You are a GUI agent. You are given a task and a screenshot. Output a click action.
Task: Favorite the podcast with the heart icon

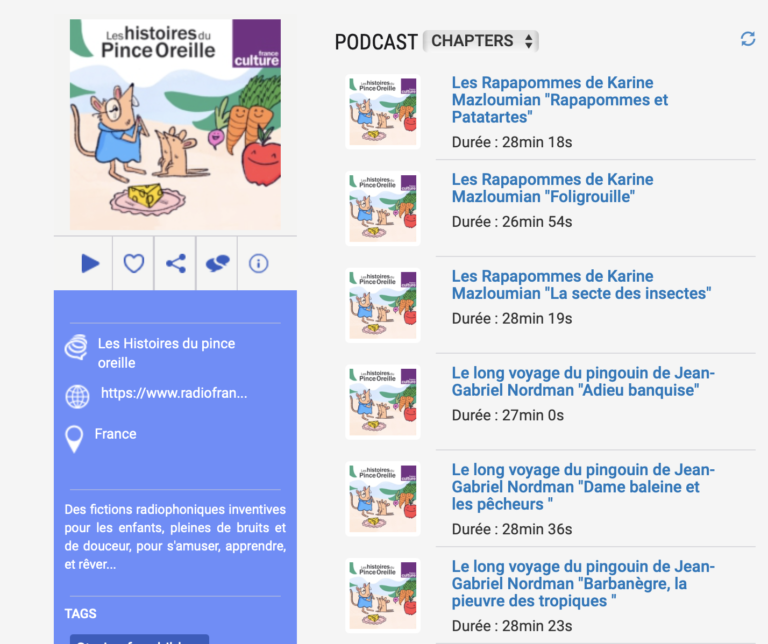point(133,263)
